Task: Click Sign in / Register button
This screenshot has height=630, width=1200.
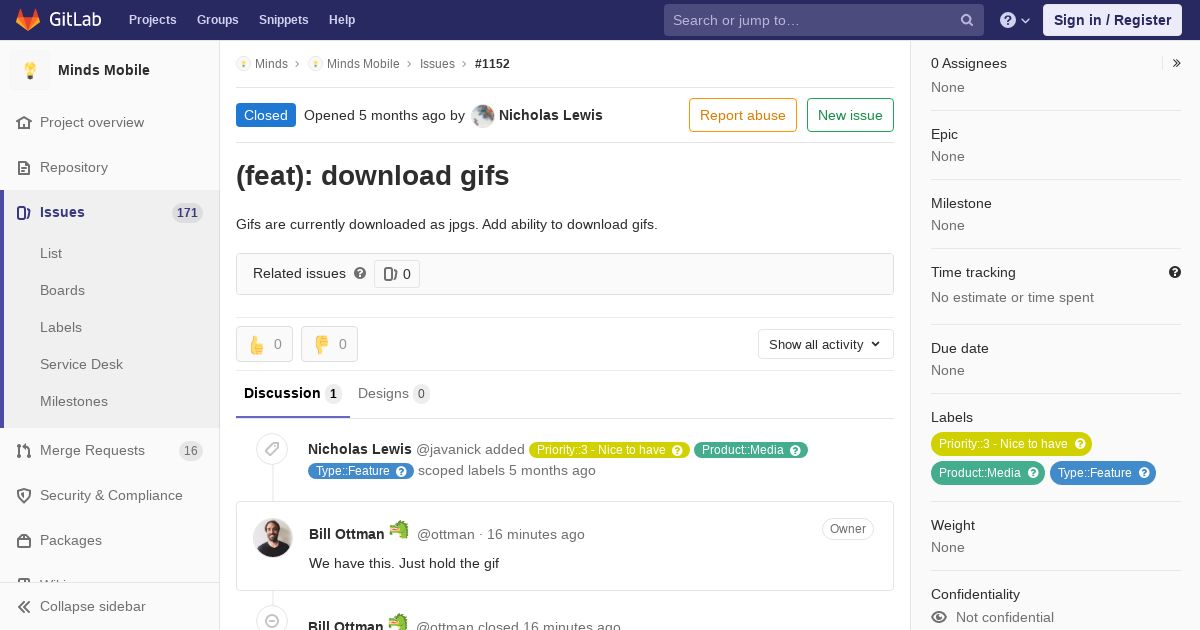Action: (x=1112, y=20)
